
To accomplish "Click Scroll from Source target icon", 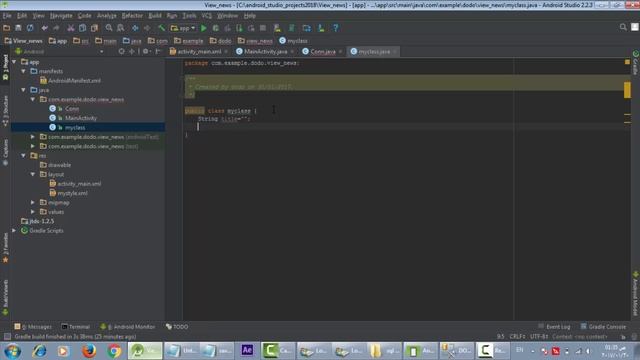I will coord(122,52).
